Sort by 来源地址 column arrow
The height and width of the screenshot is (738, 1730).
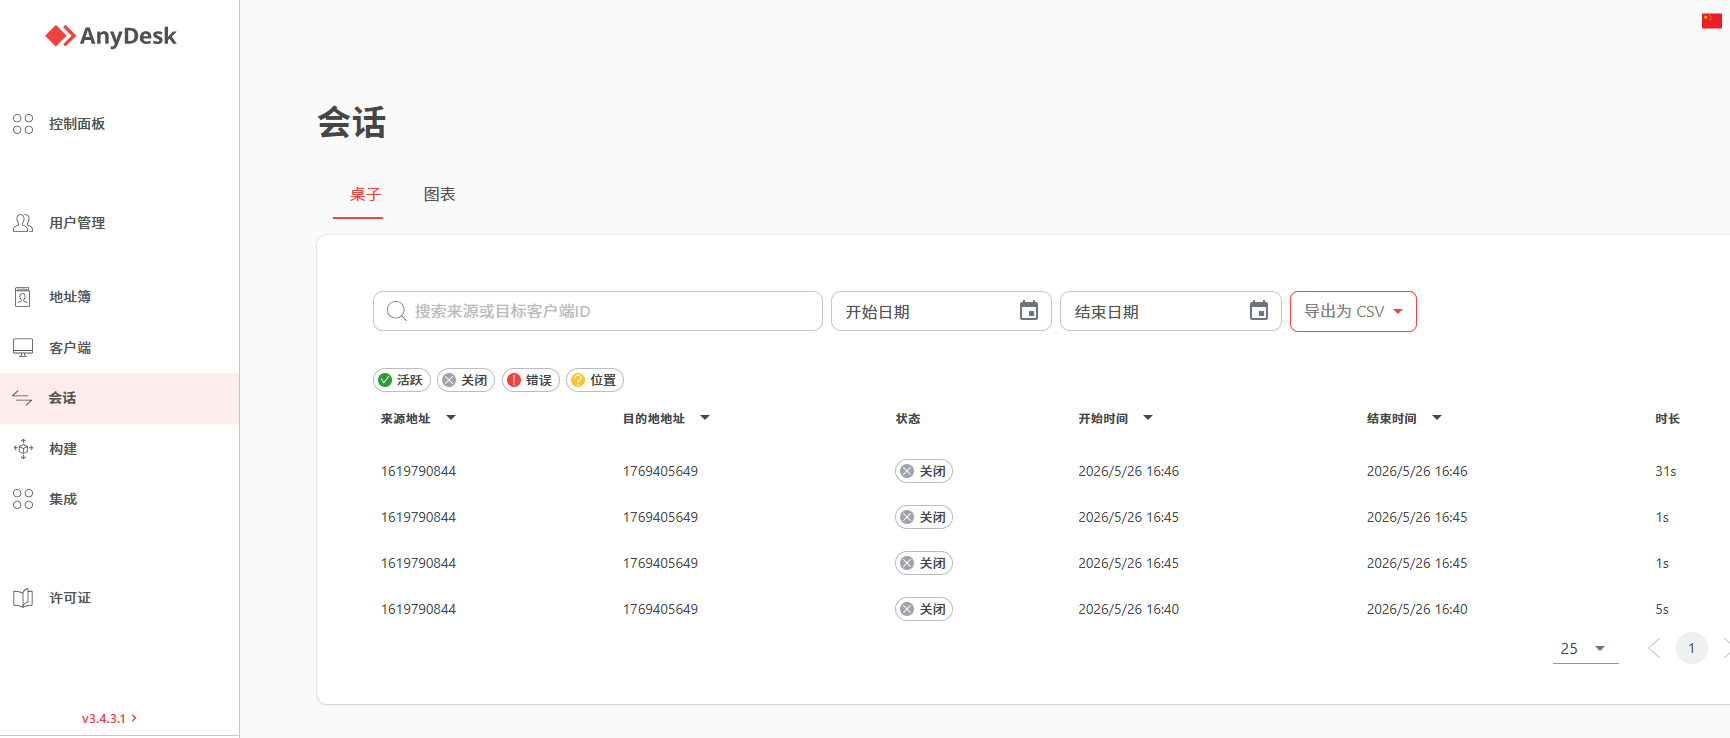pyautogui.click(x=451, y=418)
